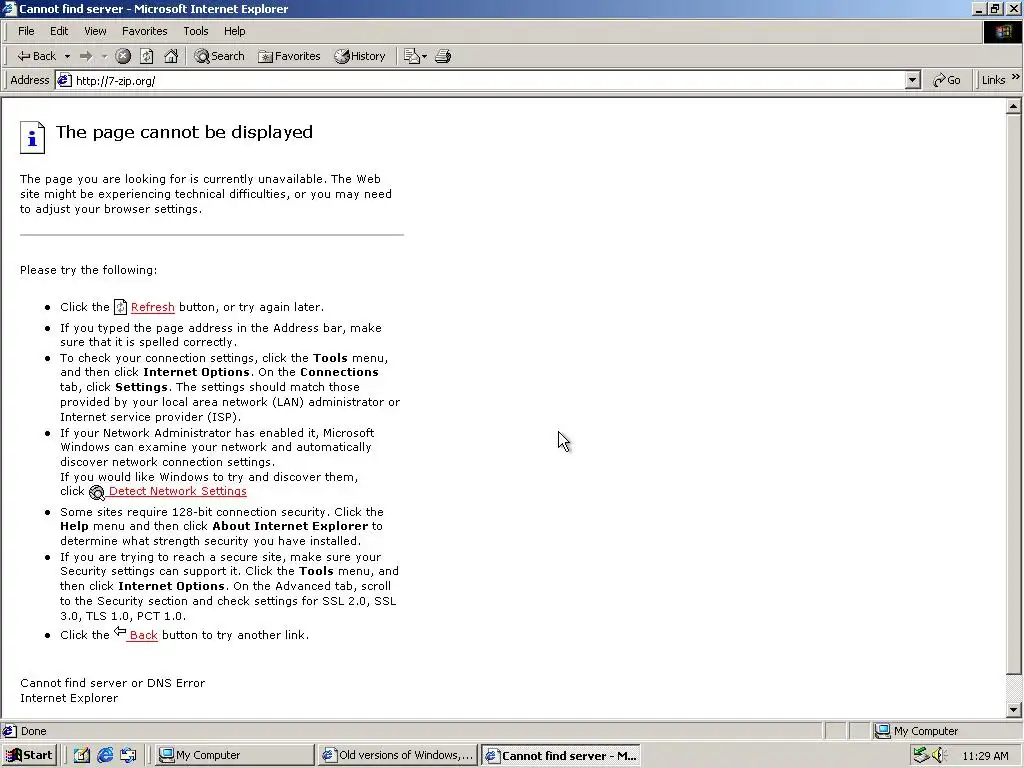
Task: Click Show Desktop quick launch icon
Action: pos(128,755)
